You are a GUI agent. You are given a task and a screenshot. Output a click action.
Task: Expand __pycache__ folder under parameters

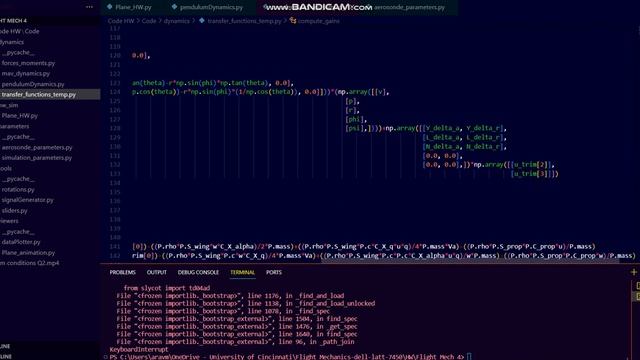18,137
